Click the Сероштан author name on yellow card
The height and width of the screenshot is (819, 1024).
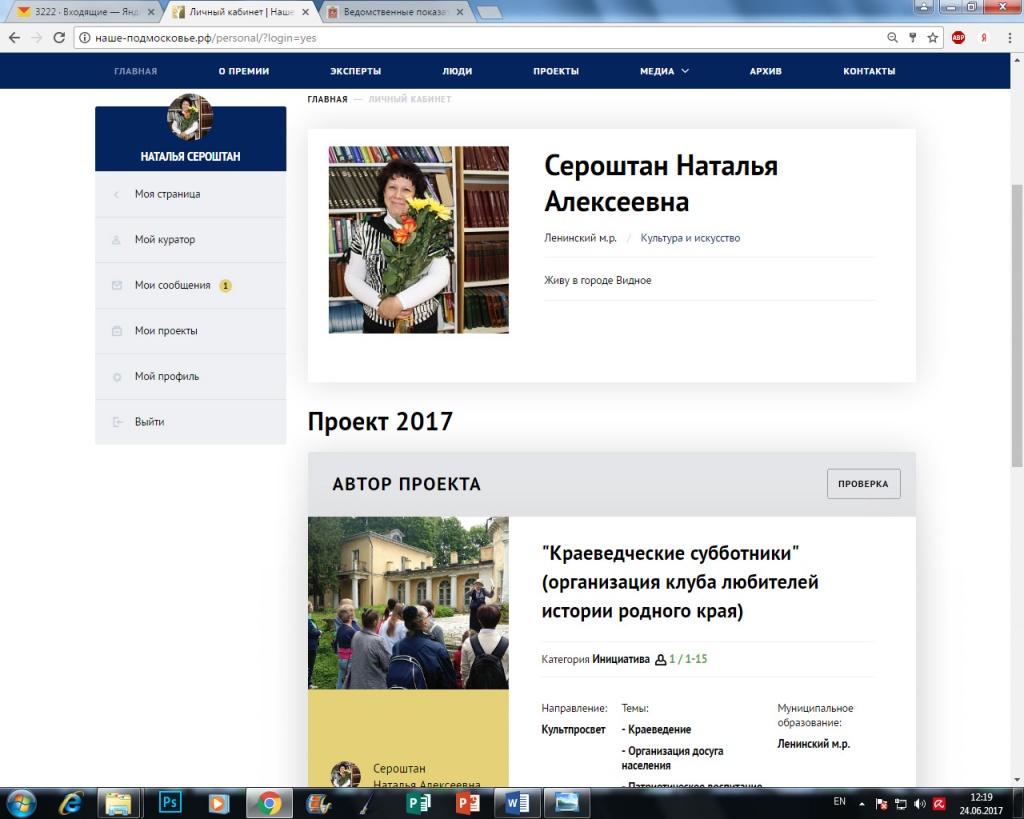(x=426, y=776)
